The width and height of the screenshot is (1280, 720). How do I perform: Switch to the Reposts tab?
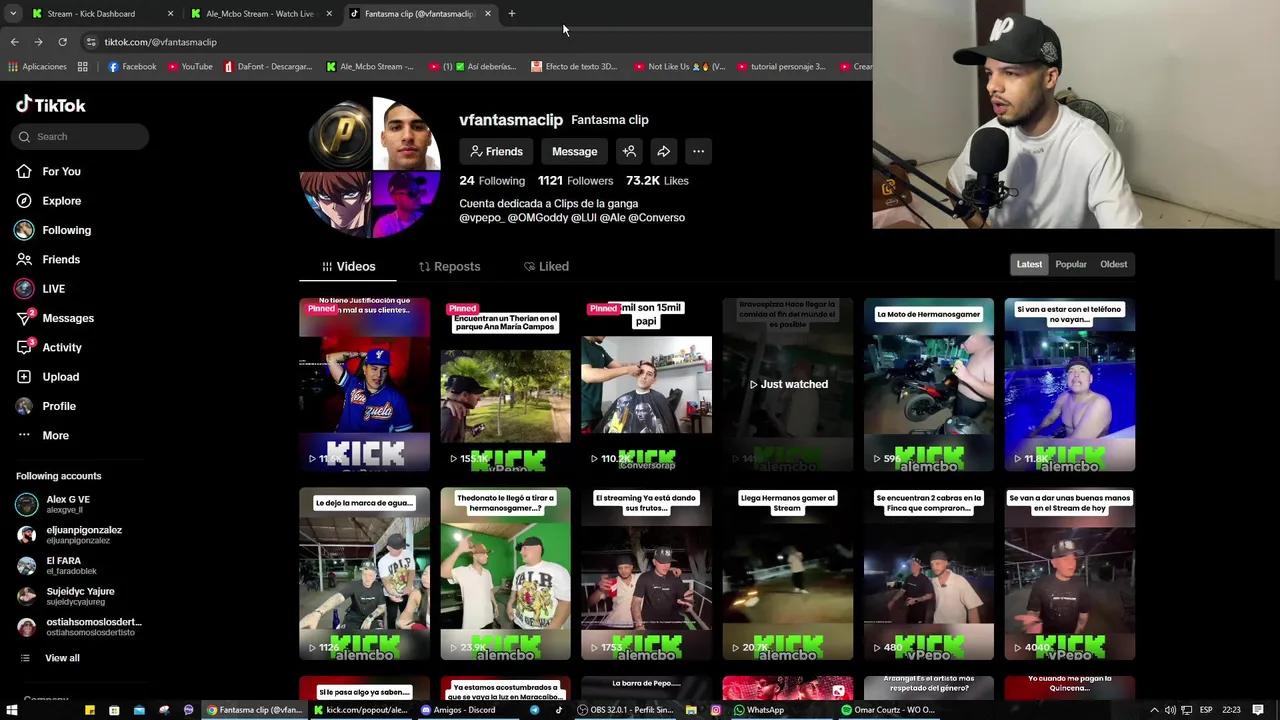click(x=449, y=266)
